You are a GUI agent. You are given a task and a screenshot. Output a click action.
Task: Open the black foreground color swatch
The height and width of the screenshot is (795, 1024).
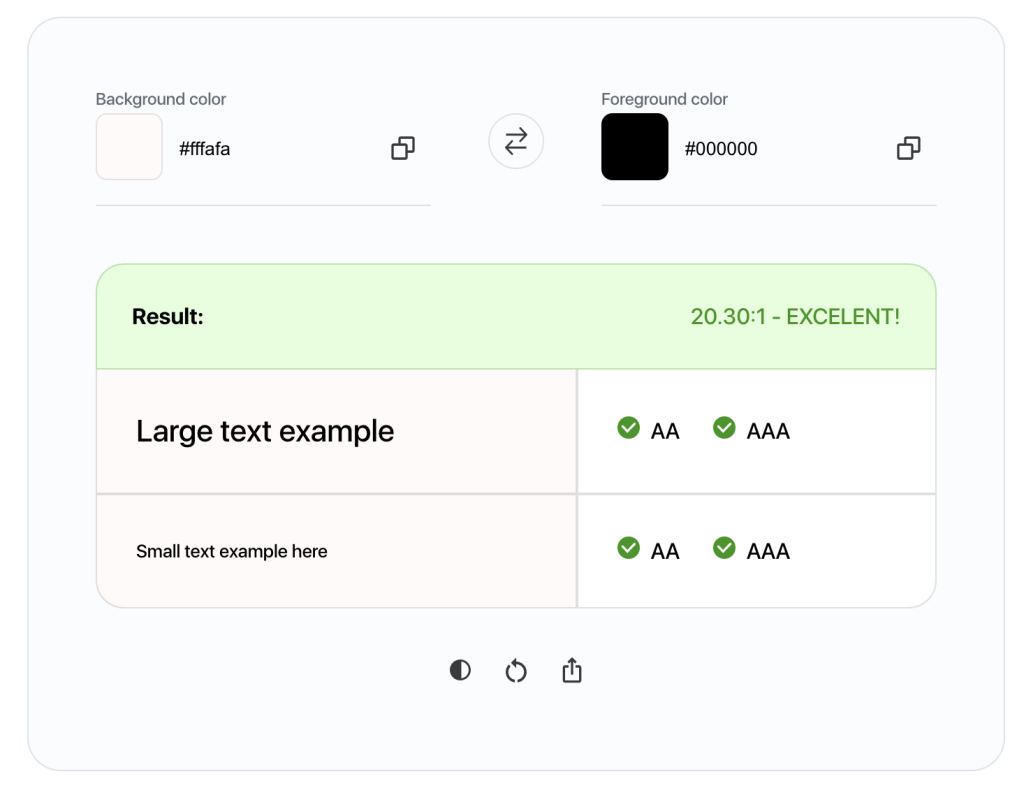[x=634, y=146]
